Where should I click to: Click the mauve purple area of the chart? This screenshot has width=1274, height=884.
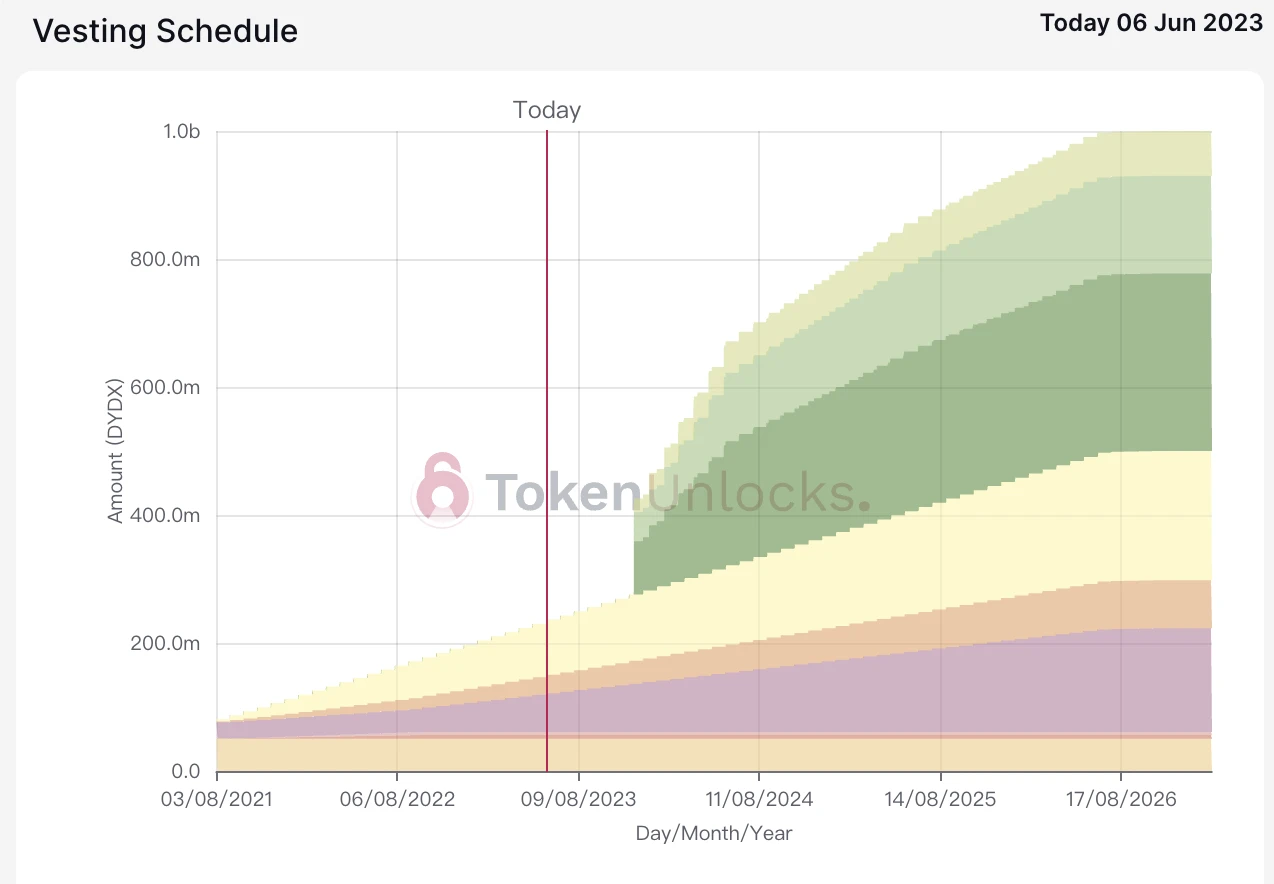coord(900,690)
